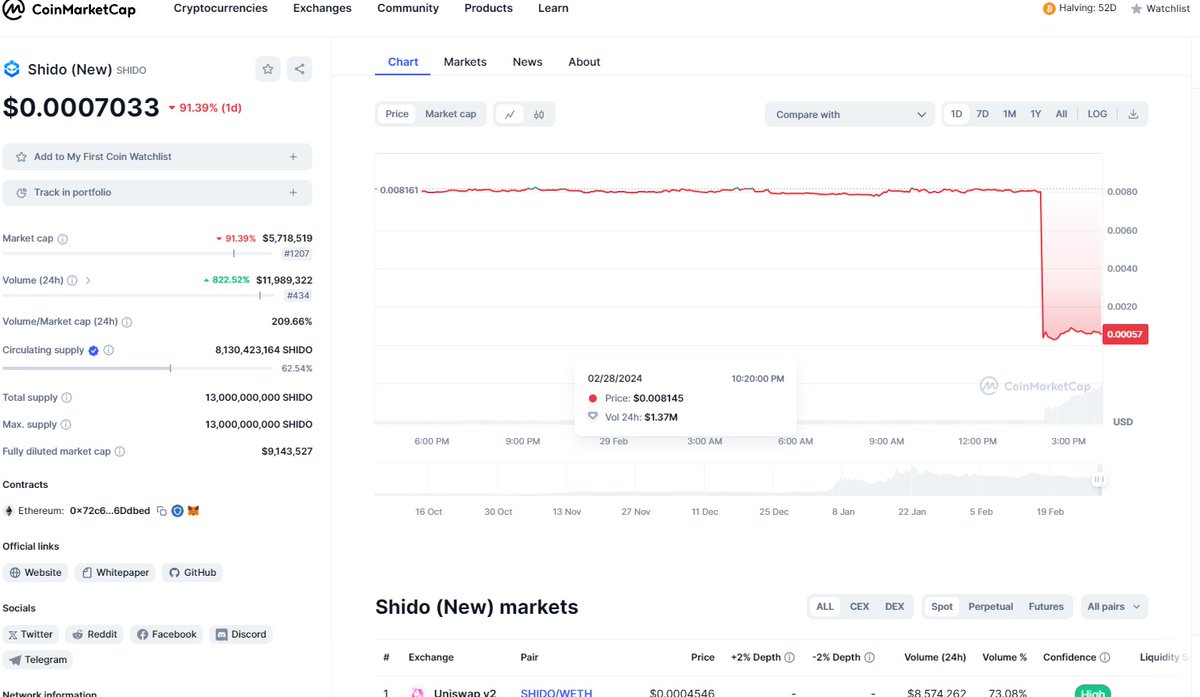Add token to MetaMask fox icon
Screen dimensions: 1200x697
[x=194, y=511]
